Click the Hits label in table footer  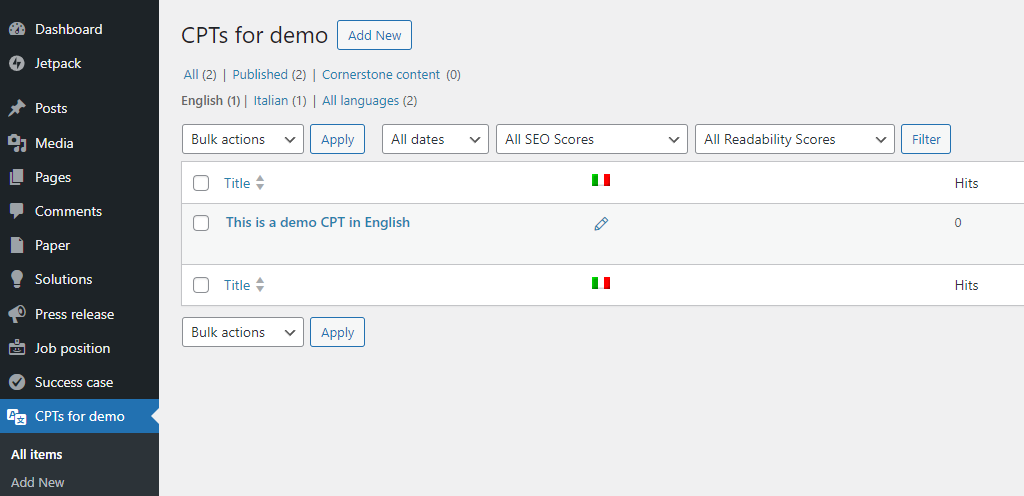[x=967, y=285]
